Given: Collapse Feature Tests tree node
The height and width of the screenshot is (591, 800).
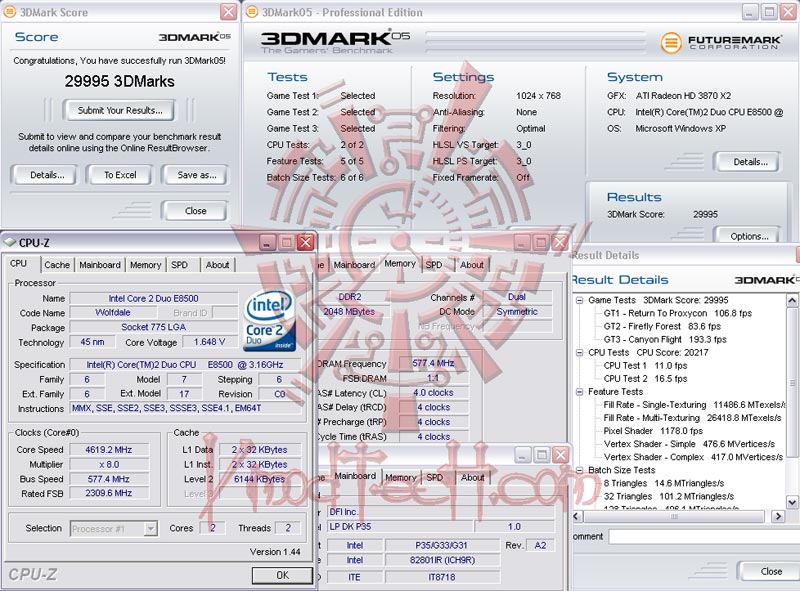Looking at the screenshot, I should (x=580, y=392).
